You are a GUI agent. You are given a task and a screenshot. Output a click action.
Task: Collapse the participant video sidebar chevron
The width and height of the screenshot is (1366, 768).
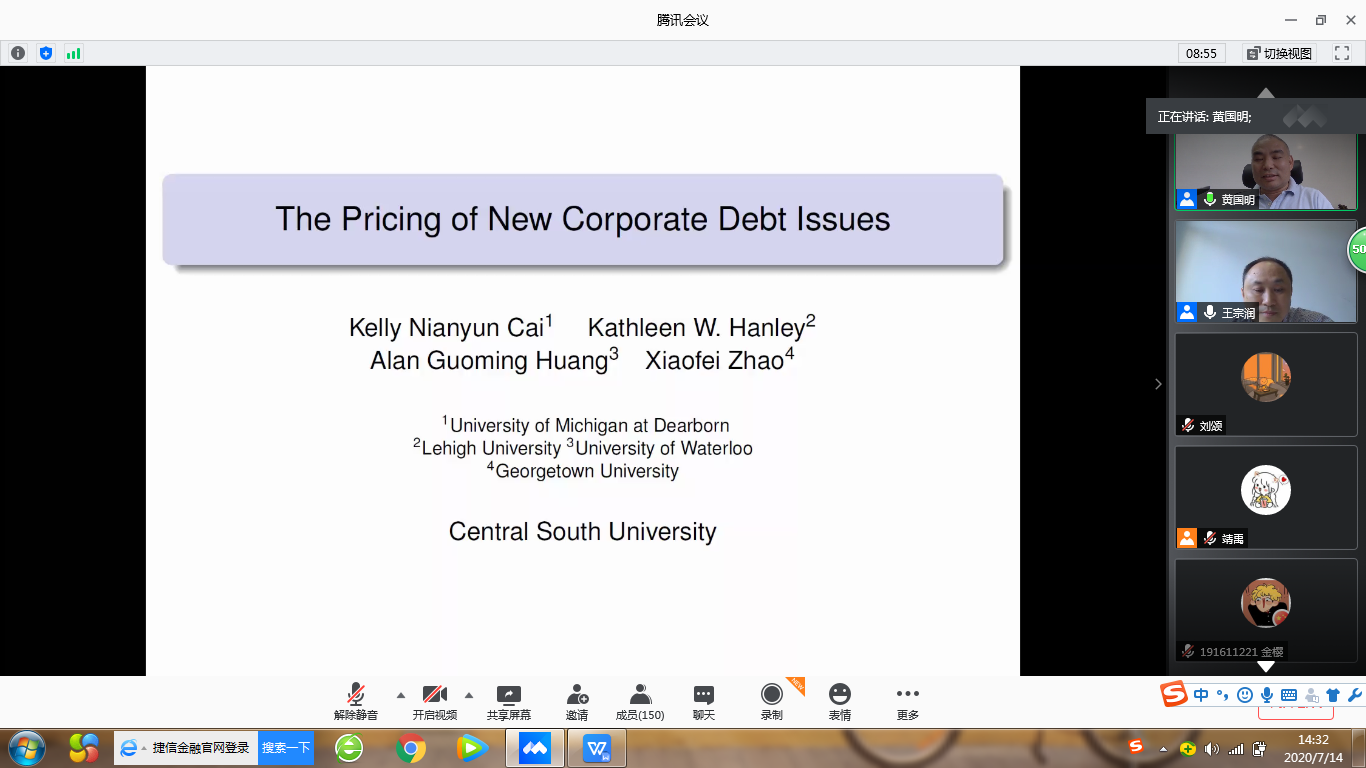click(1158, 384)
